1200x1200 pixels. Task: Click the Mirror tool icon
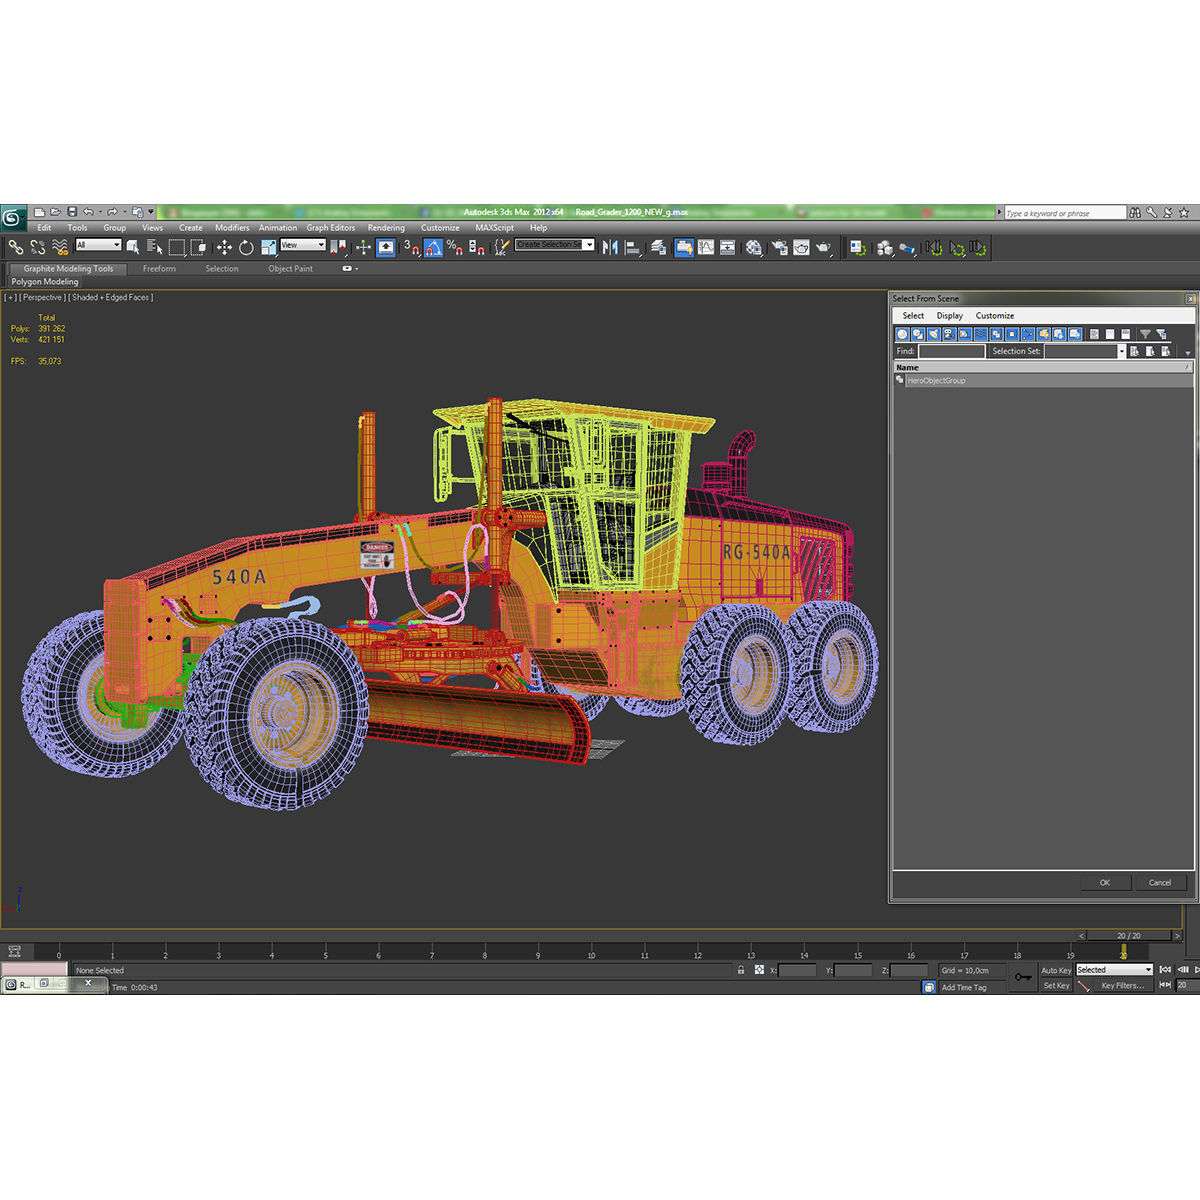pyautogui.click(x=610, y=247)
